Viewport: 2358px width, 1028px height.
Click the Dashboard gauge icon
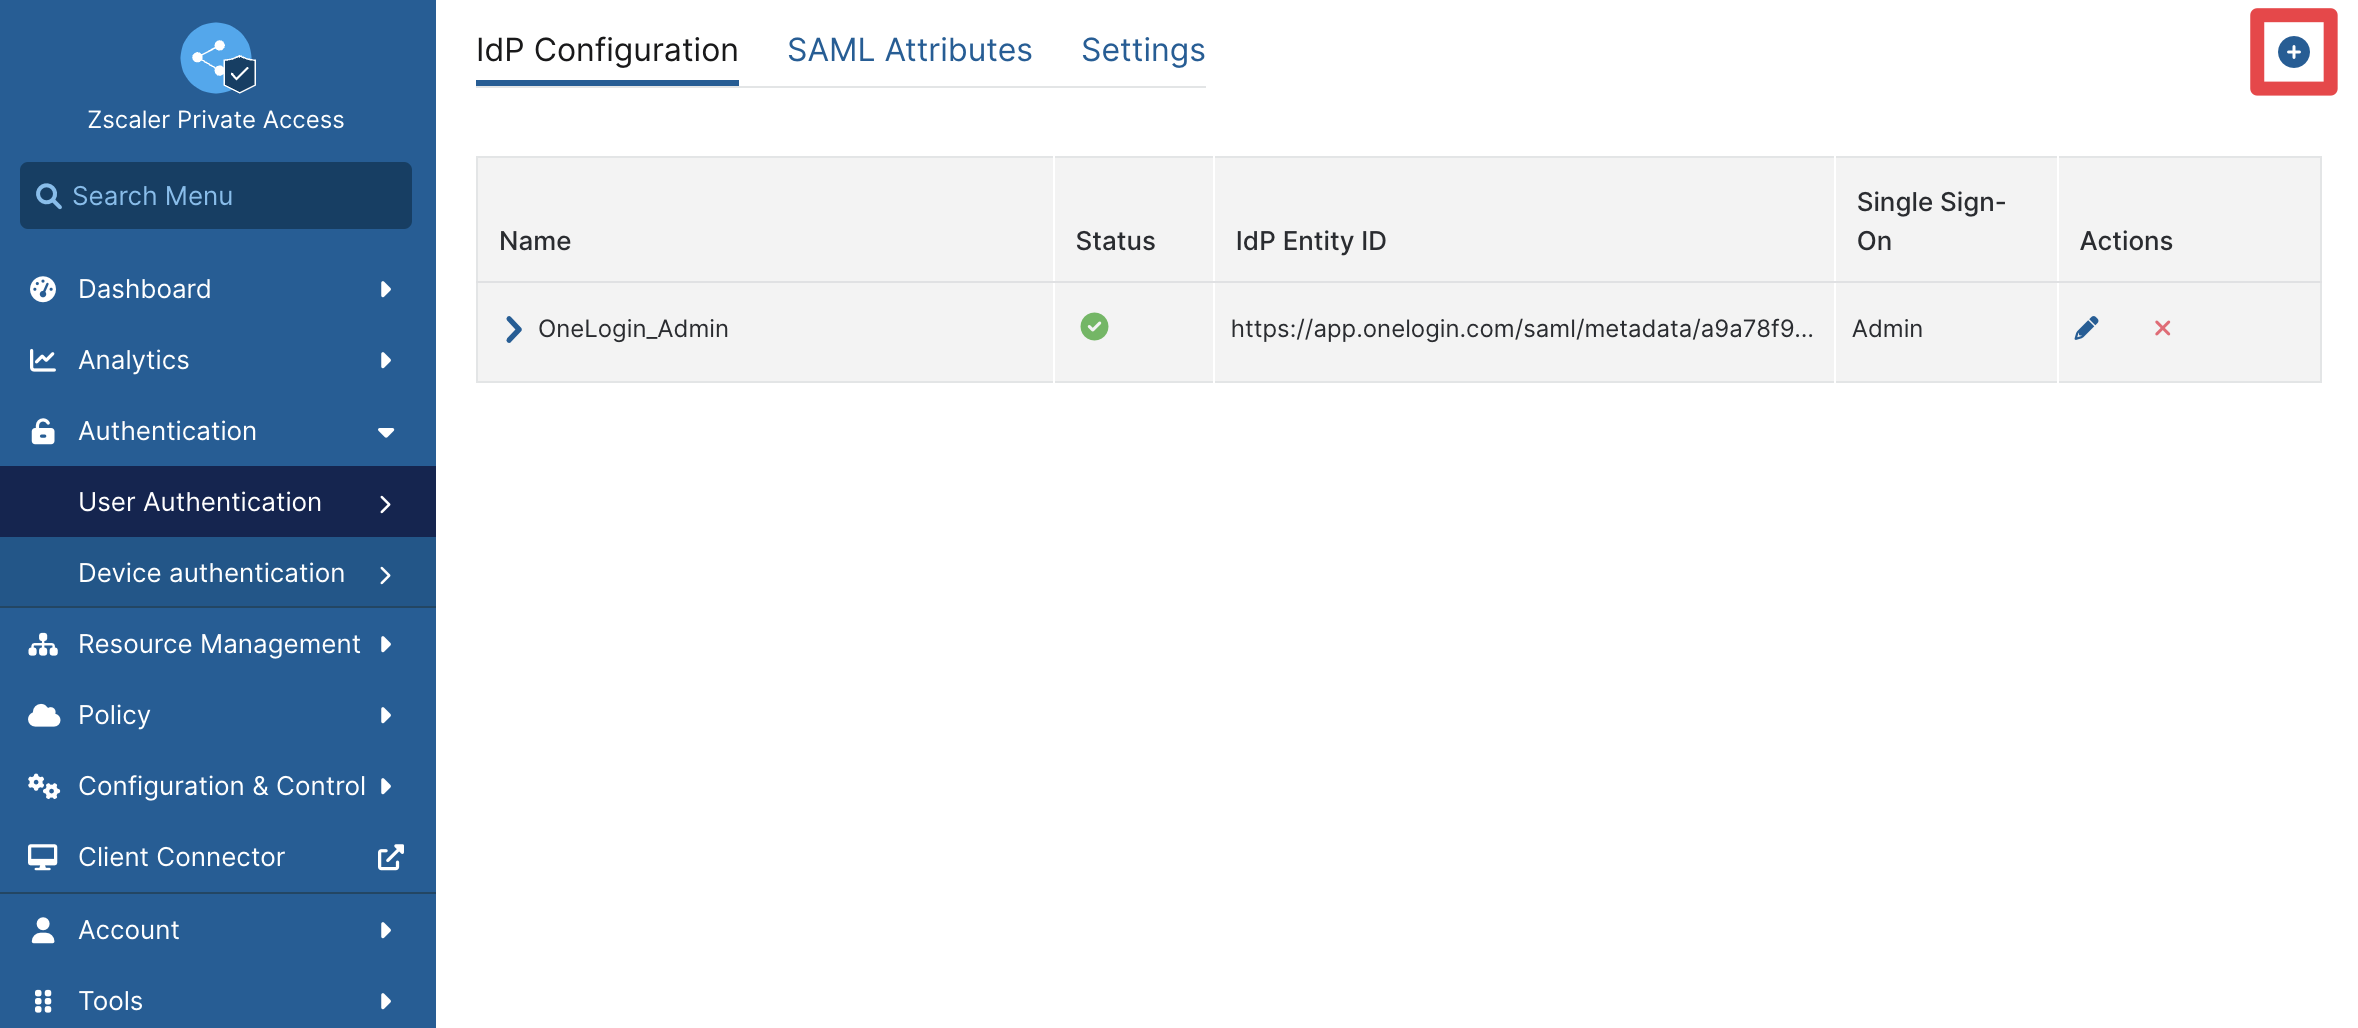pyautogui.click(x=43, y=289)
